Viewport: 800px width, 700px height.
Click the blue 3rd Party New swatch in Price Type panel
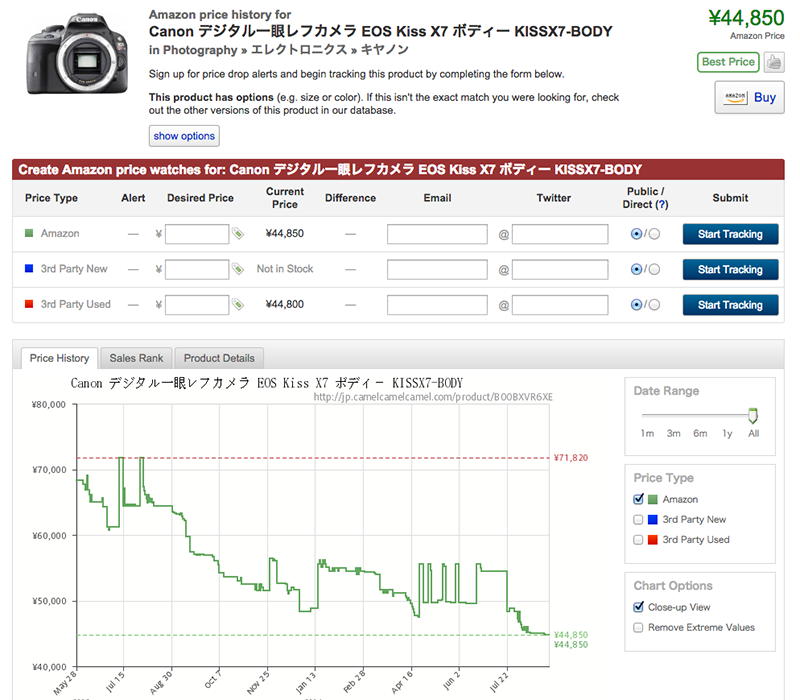click(653, 520)
